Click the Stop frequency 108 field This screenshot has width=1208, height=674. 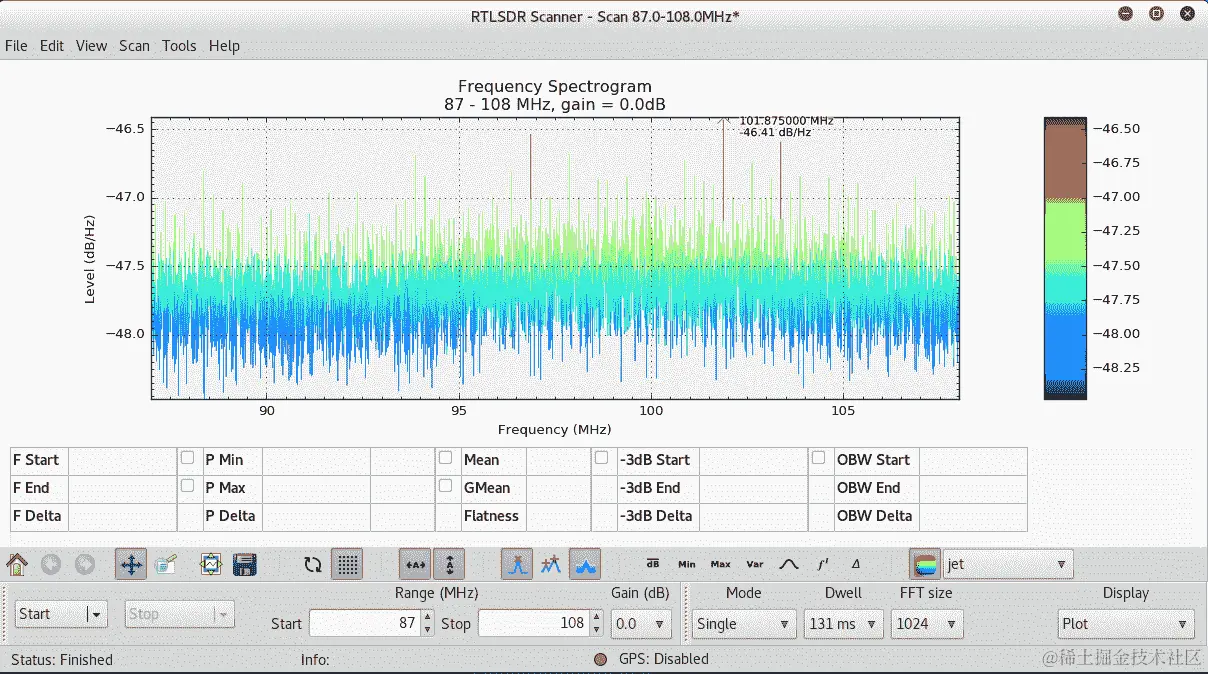point(533,623)
